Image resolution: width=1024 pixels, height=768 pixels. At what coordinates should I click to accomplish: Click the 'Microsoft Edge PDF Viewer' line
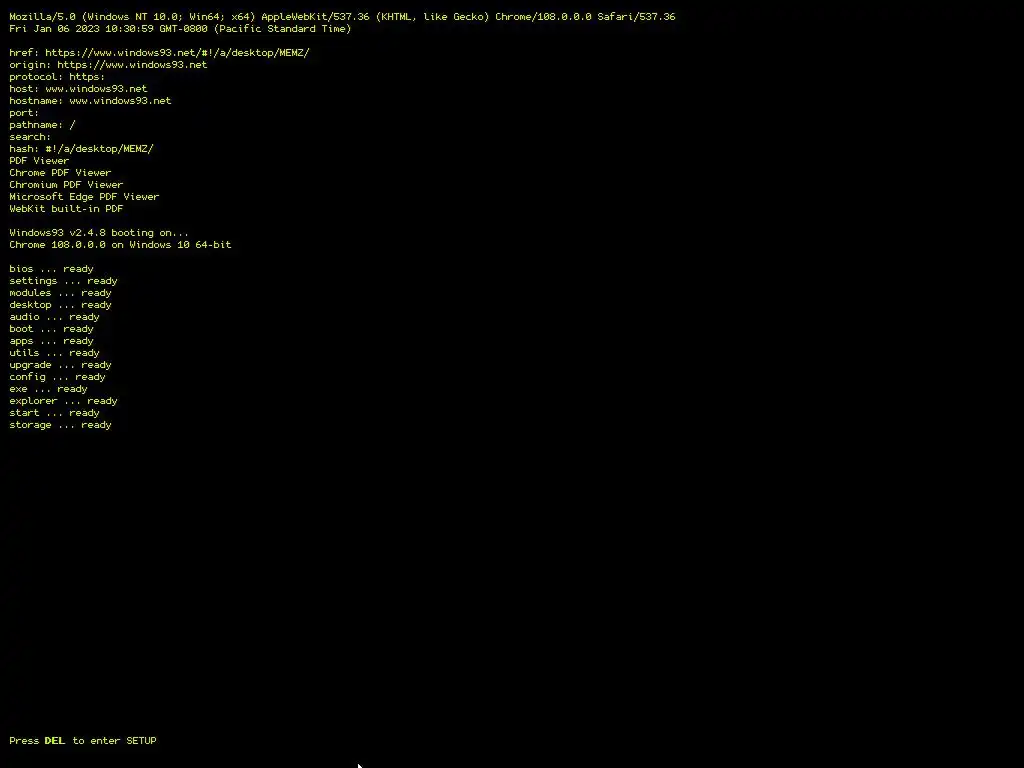click(84, 197)
